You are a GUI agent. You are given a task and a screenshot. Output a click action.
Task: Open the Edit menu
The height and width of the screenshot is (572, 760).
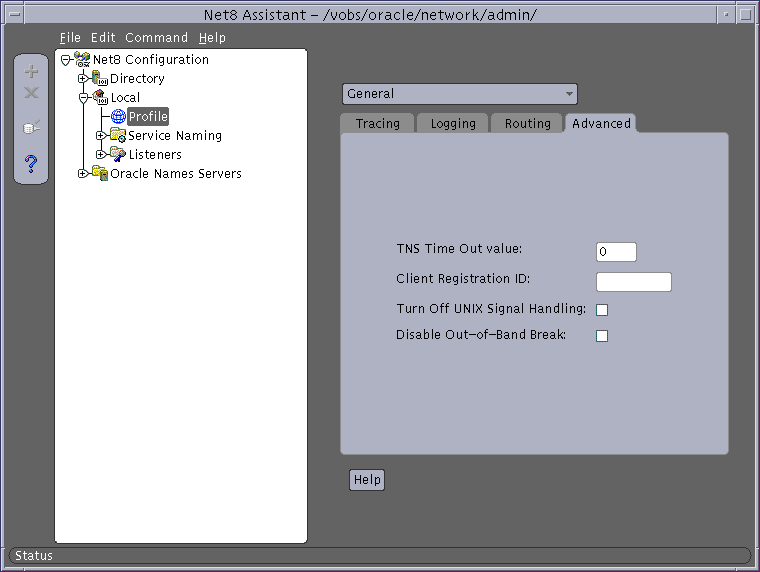(103, 38)
